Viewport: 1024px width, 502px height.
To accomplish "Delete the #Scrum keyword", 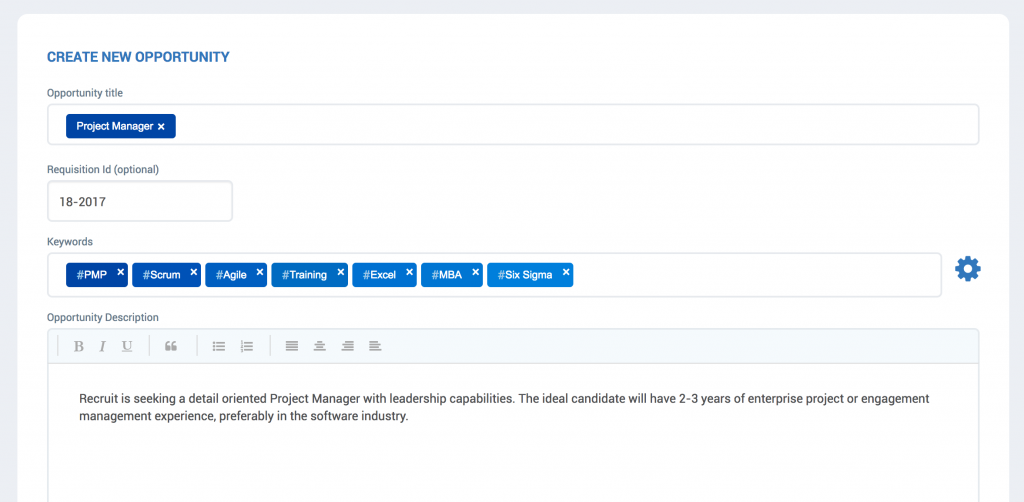I will [x=194, y=271].
